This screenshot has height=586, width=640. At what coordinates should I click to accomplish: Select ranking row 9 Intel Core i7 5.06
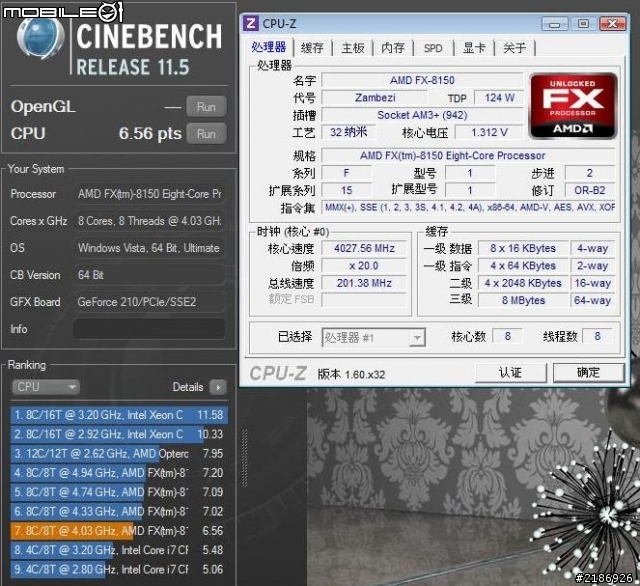pyautogui.click(x=119, y=569)
